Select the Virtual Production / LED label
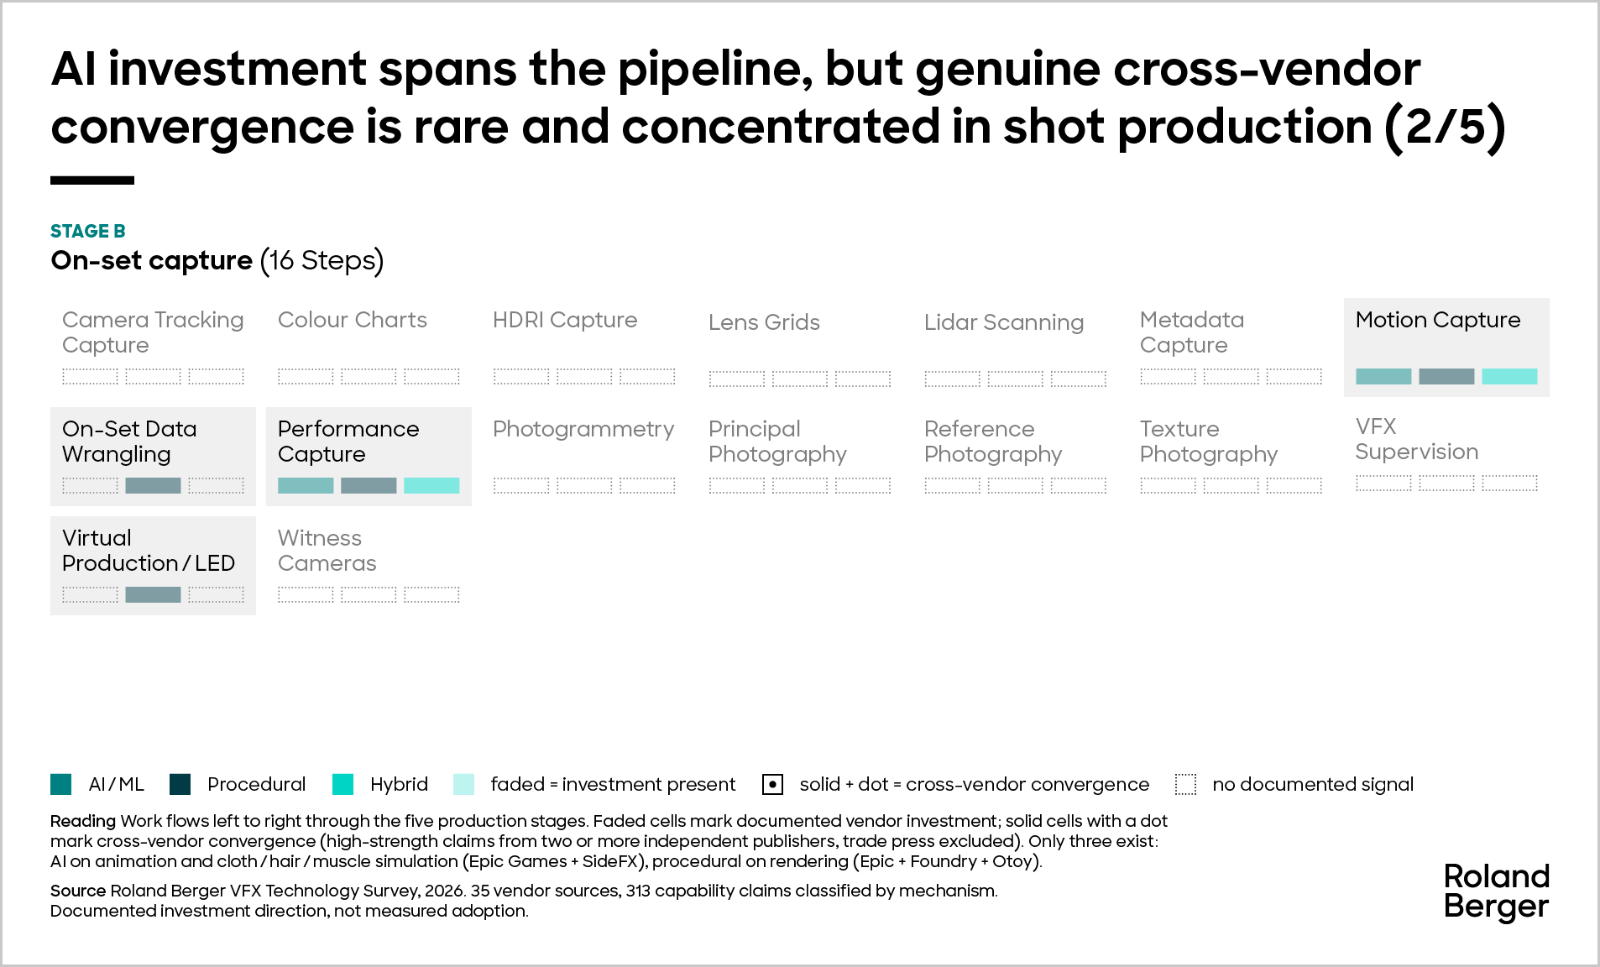This screenshot has width=1600, height=967. (148, 550)
